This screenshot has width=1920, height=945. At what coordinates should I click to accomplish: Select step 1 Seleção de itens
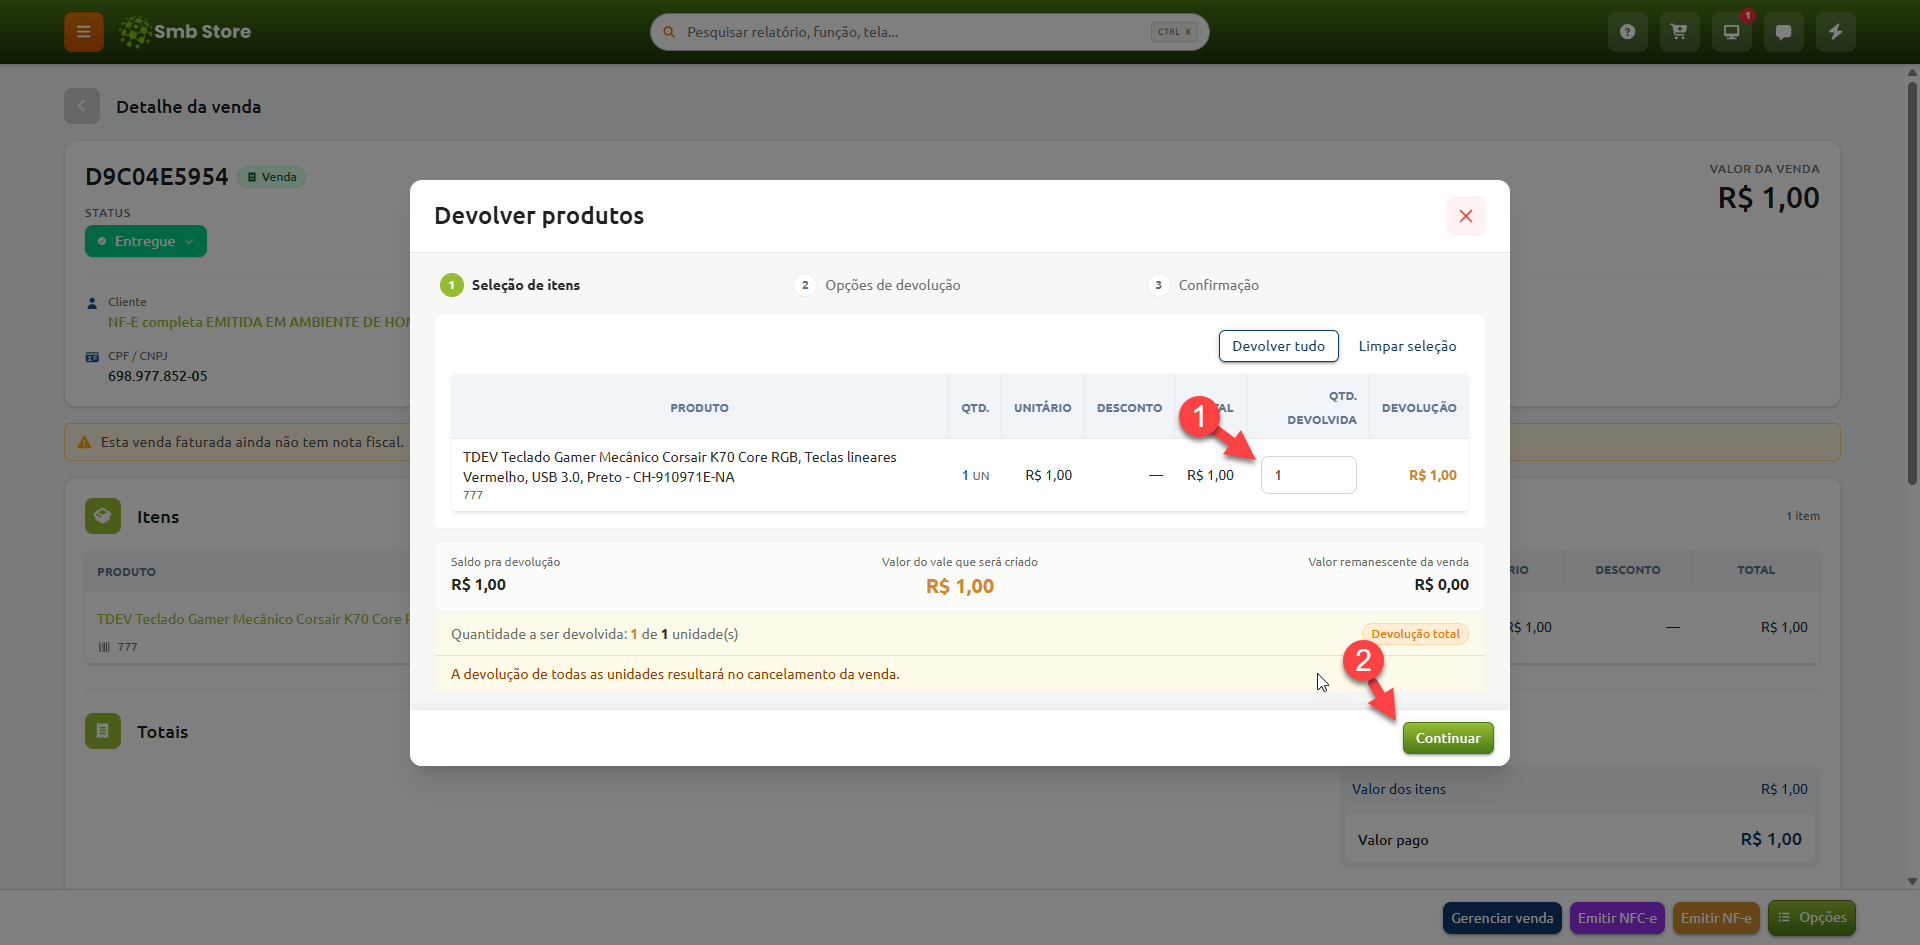[x=510, y=285]
